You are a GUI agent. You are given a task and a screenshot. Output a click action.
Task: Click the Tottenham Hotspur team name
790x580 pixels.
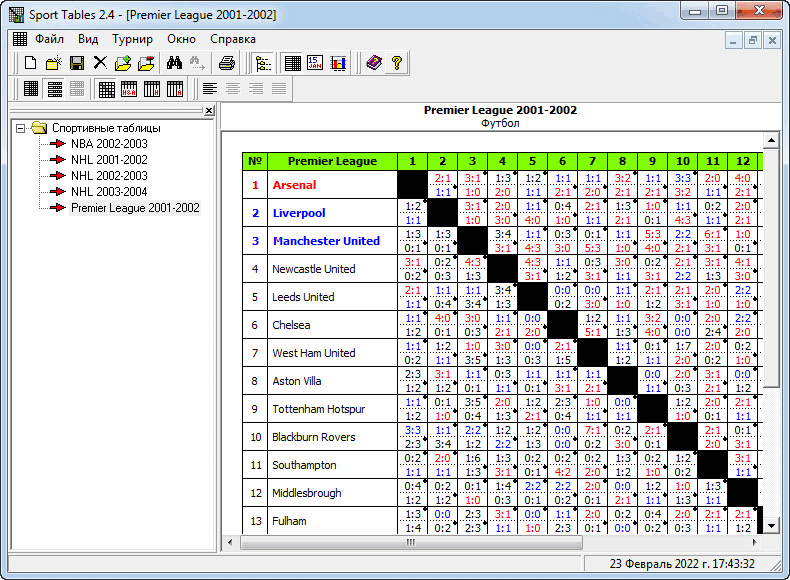pyautogui.click(x=318, y=409)
